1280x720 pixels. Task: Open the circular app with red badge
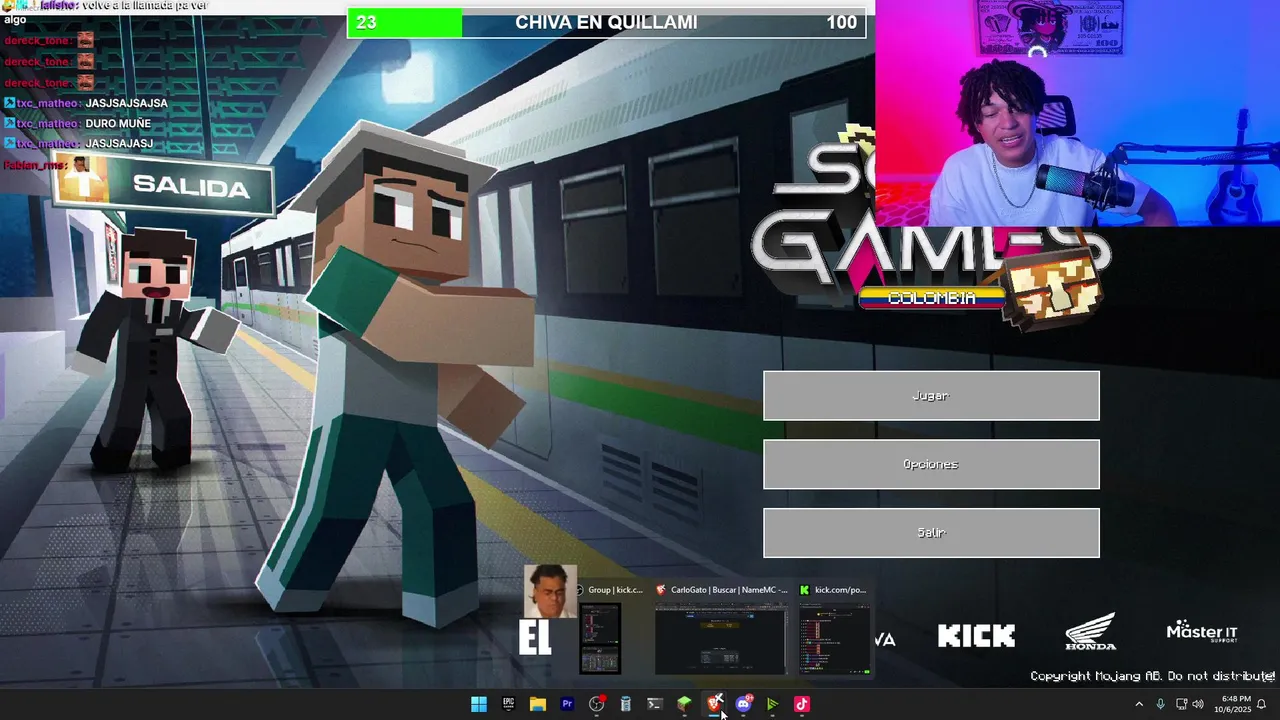(x=596, y=704)
